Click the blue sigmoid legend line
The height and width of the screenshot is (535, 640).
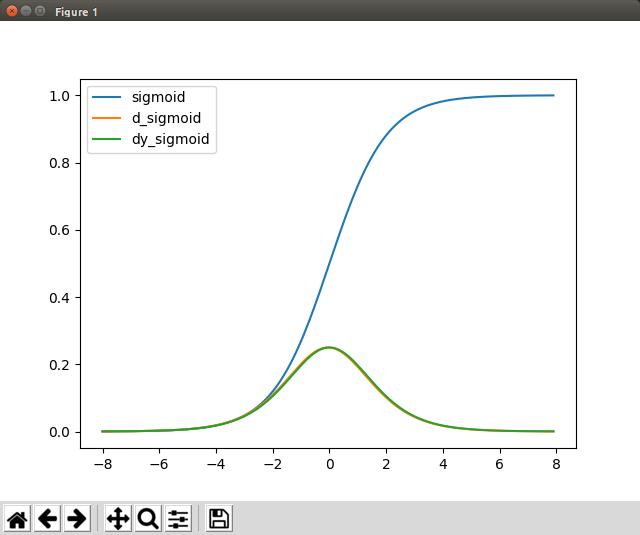coord(107,97)
